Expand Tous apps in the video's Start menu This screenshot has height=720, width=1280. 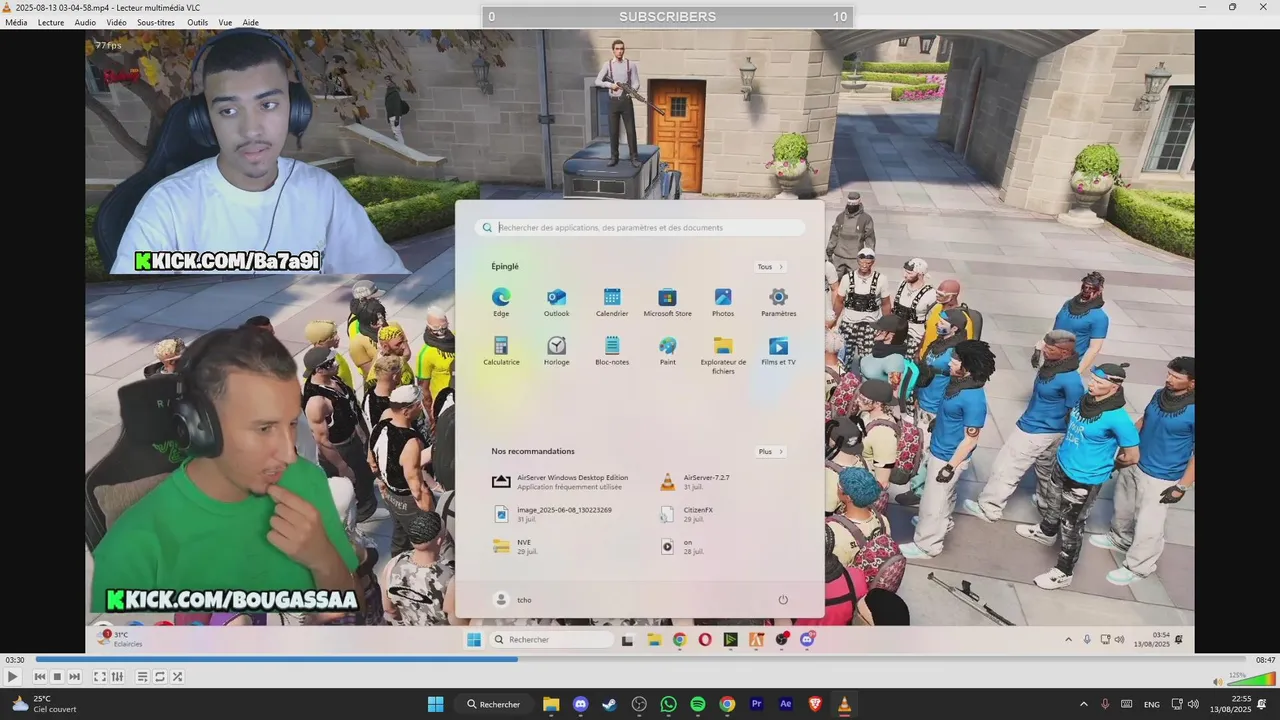click(770, 267)
